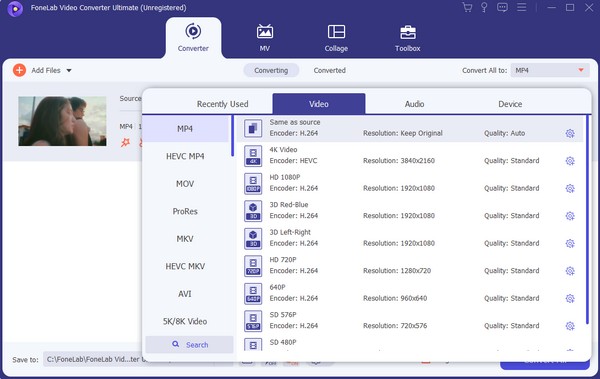Click 'Resolution: 720x576' text
This screenshot has width=600, height=379.
395,326
